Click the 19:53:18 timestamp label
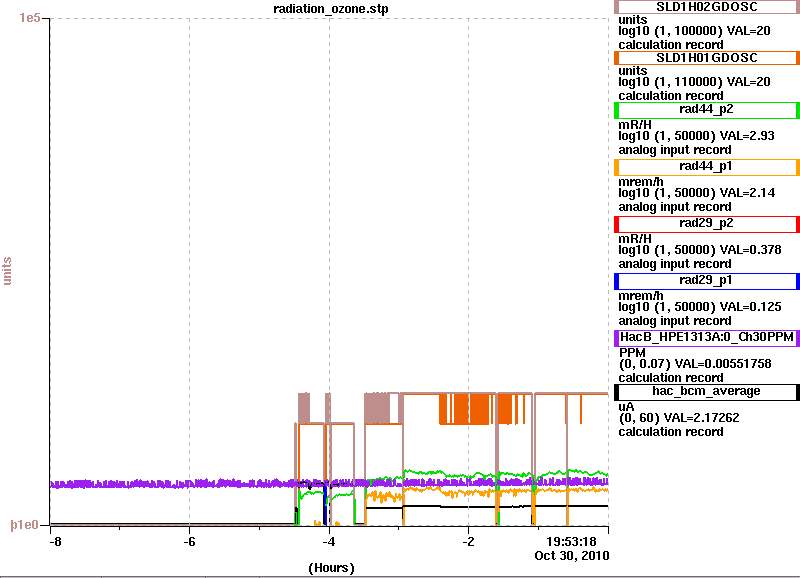This screenshot has height=578, width=800. 571,542
